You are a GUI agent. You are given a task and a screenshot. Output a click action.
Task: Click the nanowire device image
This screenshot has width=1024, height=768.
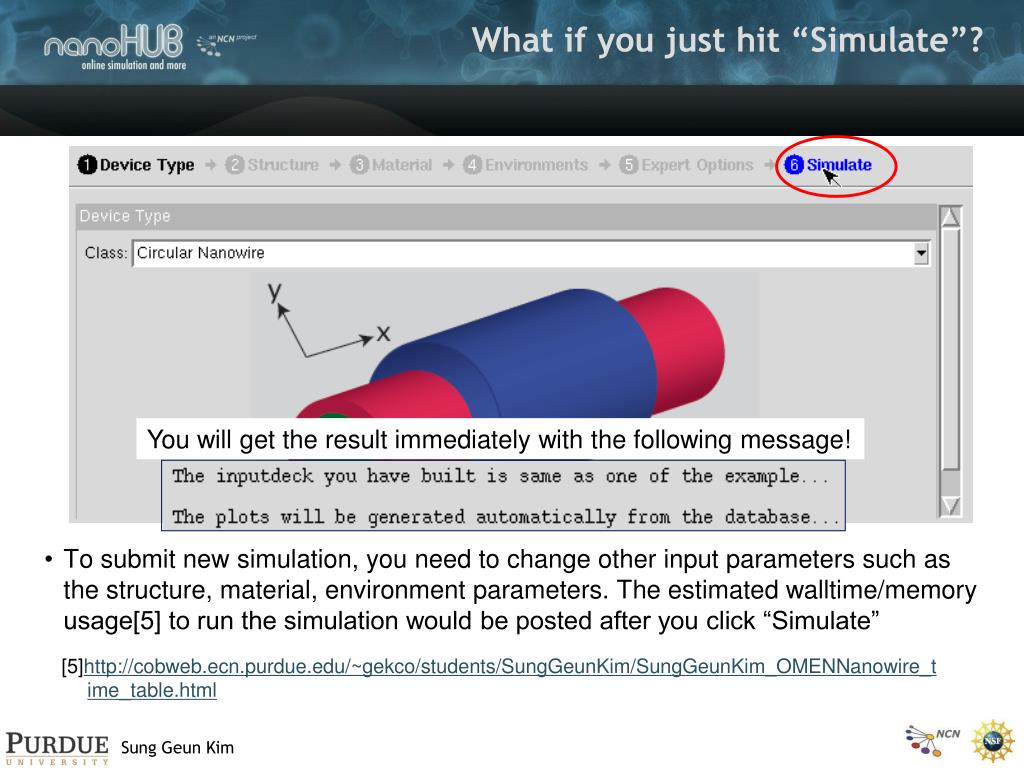pos(505,346)
